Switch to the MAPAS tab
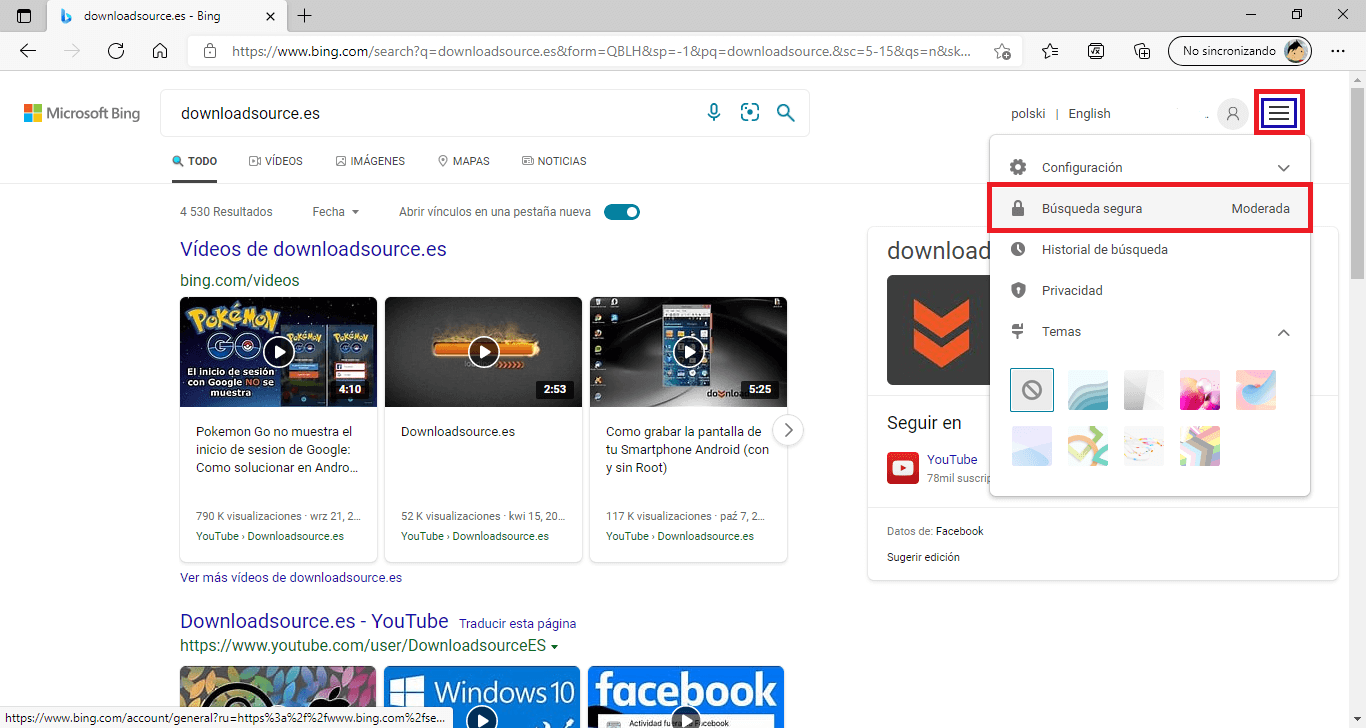The height and width of the screenshot is (728, 1366). (x=464, y=161)
